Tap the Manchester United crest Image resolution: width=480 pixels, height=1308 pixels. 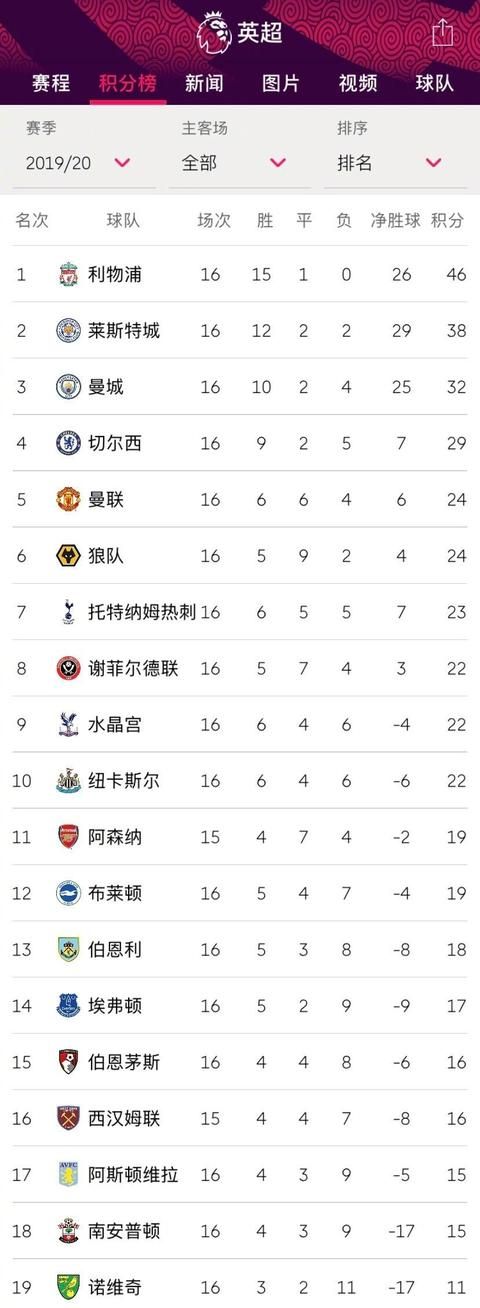(x=68, y=499)
